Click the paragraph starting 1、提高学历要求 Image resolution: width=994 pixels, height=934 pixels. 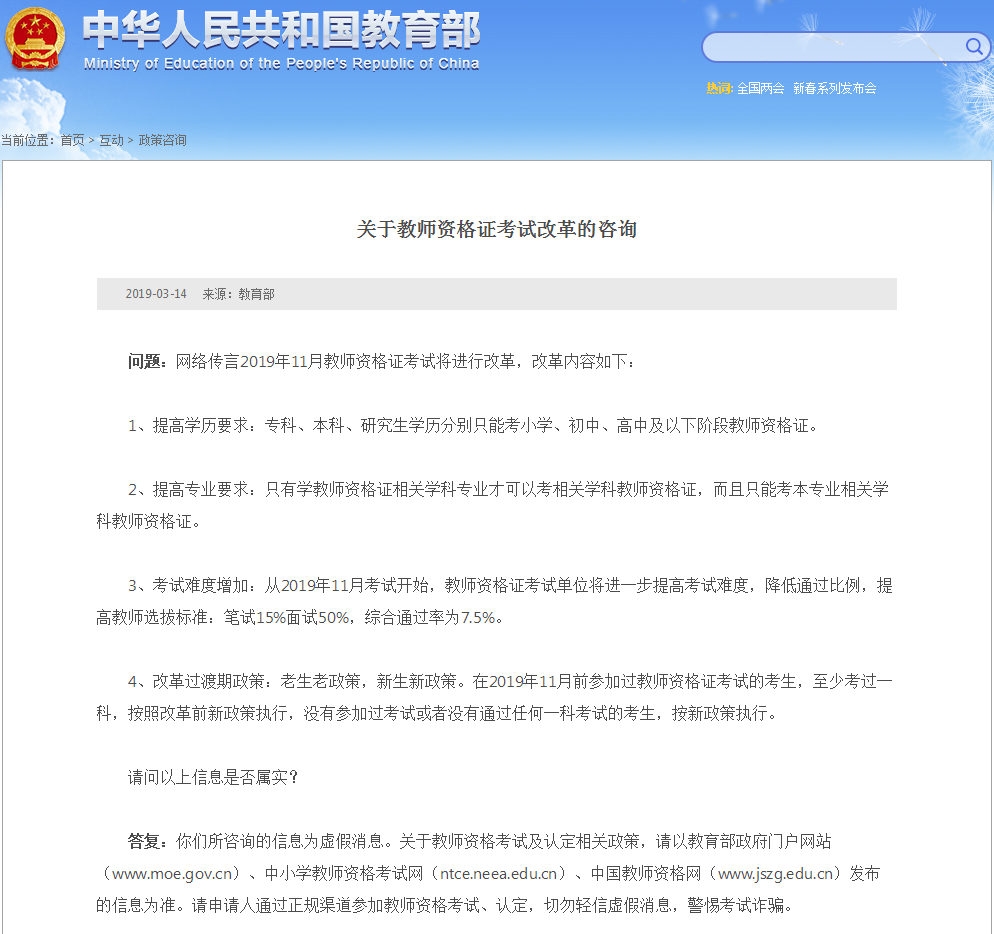click(474, 425)
